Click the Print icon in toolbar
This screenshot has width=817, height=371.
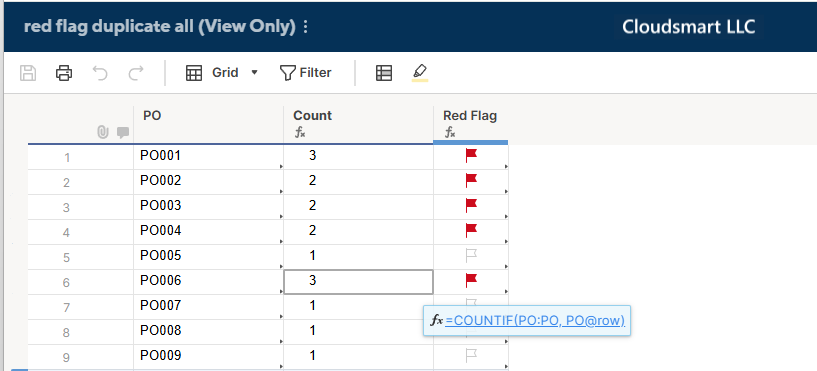pos(64,73)
